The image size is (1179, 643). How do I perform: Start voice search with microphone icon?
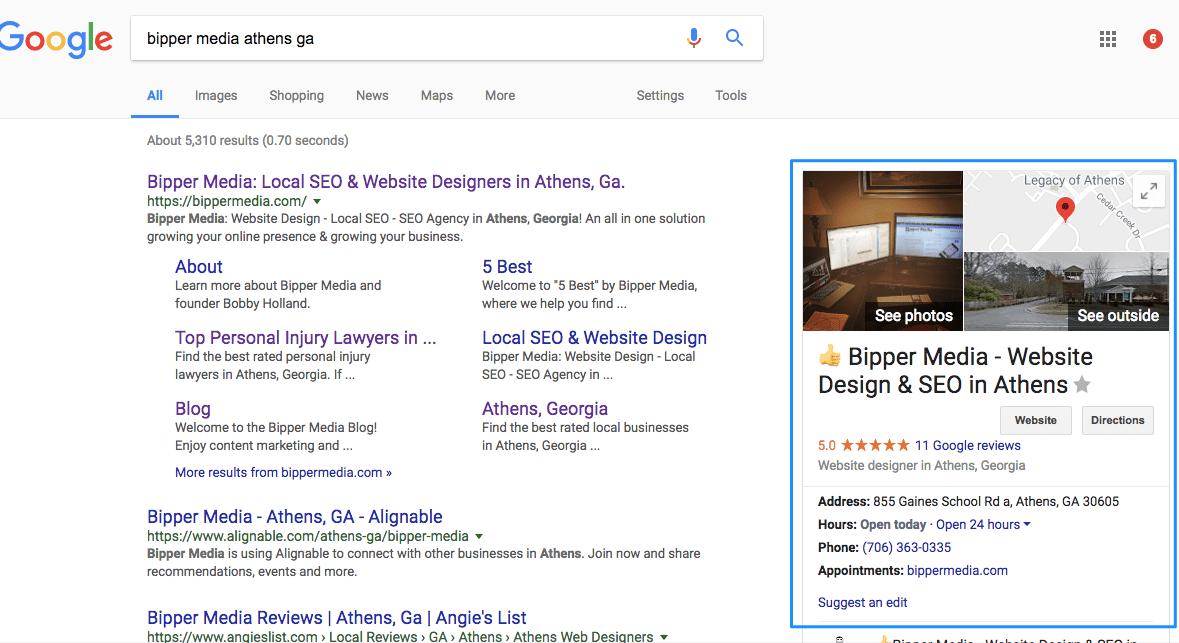pos(693,38)
